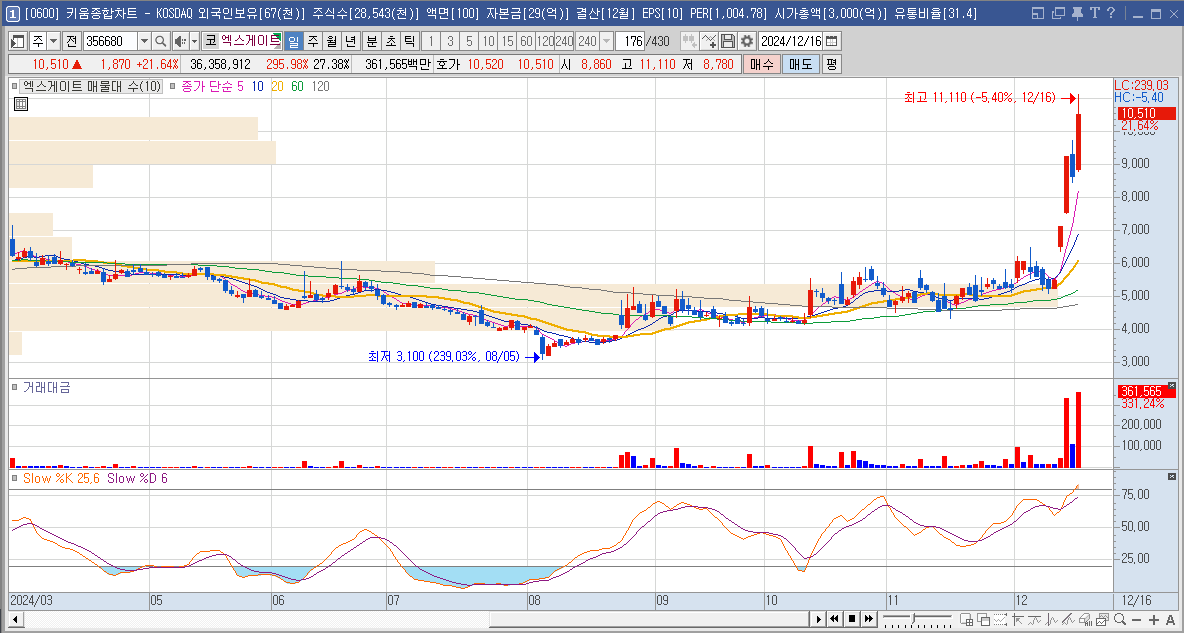The image size is (1184, 633).
Task: Select the 월 monthly period tab
Action: click(331, 41)
